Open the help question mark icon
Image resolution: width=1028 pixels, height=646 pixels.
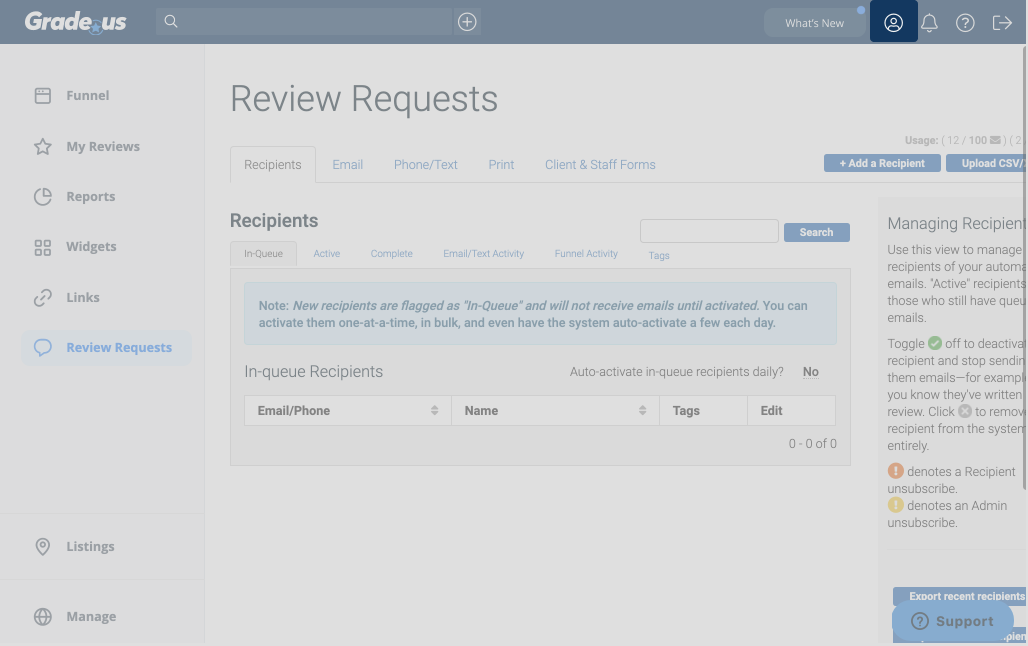pos(965,23)
